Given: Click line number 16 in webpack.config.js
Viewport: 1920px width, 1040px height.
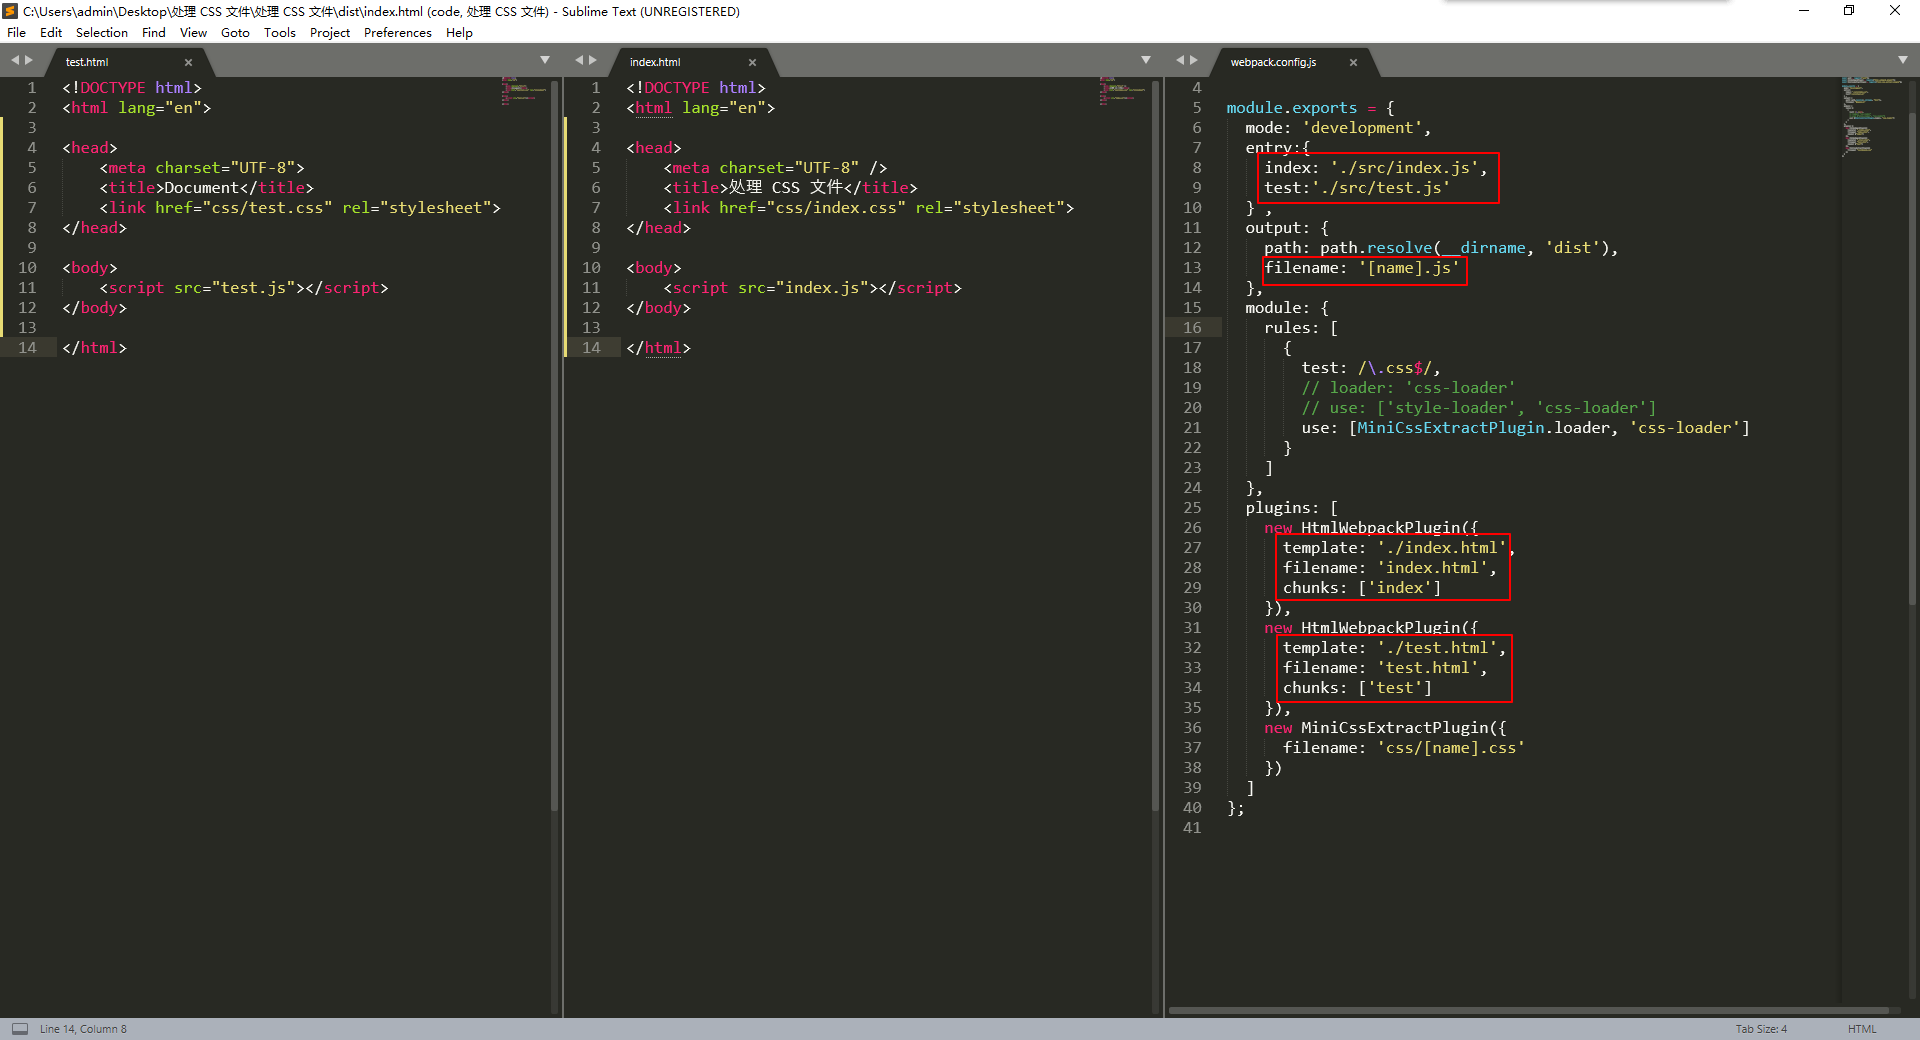Looking at the screenshot, I should (1192, 328).
